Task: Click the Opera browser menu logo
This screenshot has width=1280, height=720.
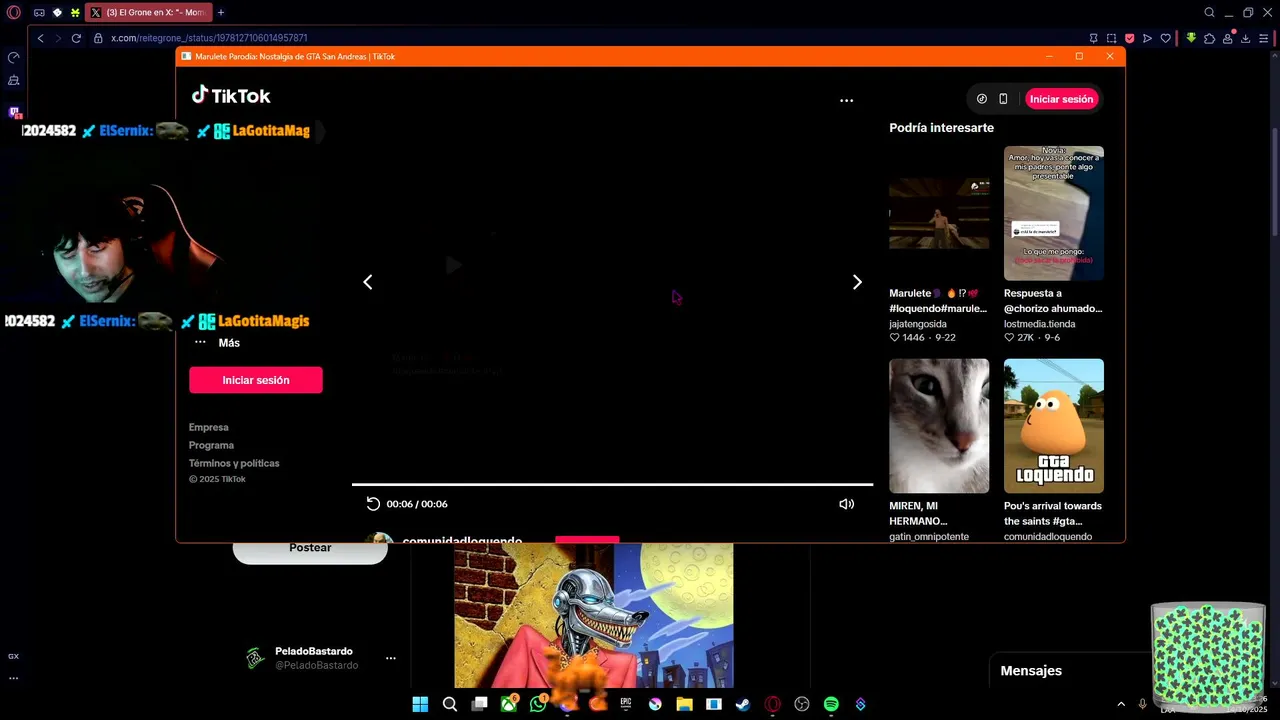Action: tap(13, 12)
